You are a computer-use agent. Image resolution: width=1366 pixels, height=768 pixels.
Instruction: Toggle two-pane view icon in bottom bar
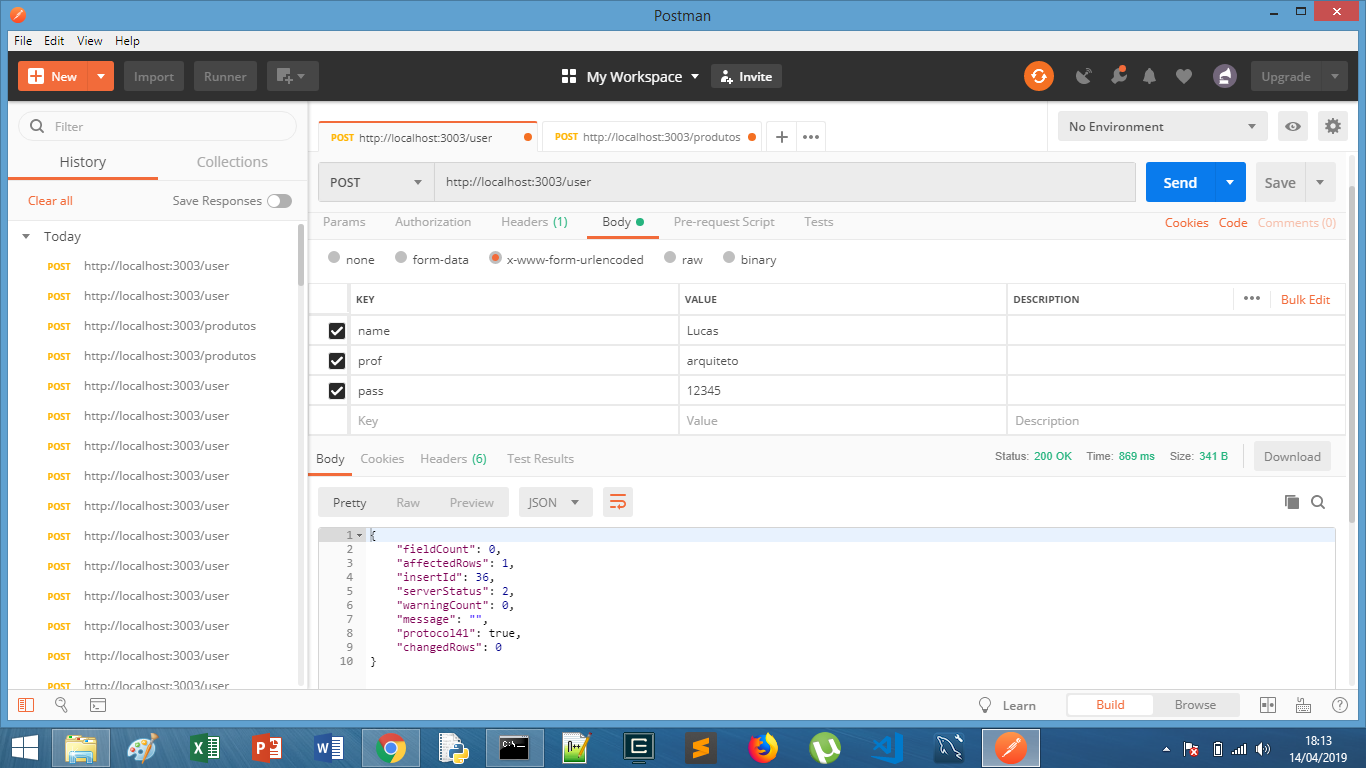(x=1267, y=705)
